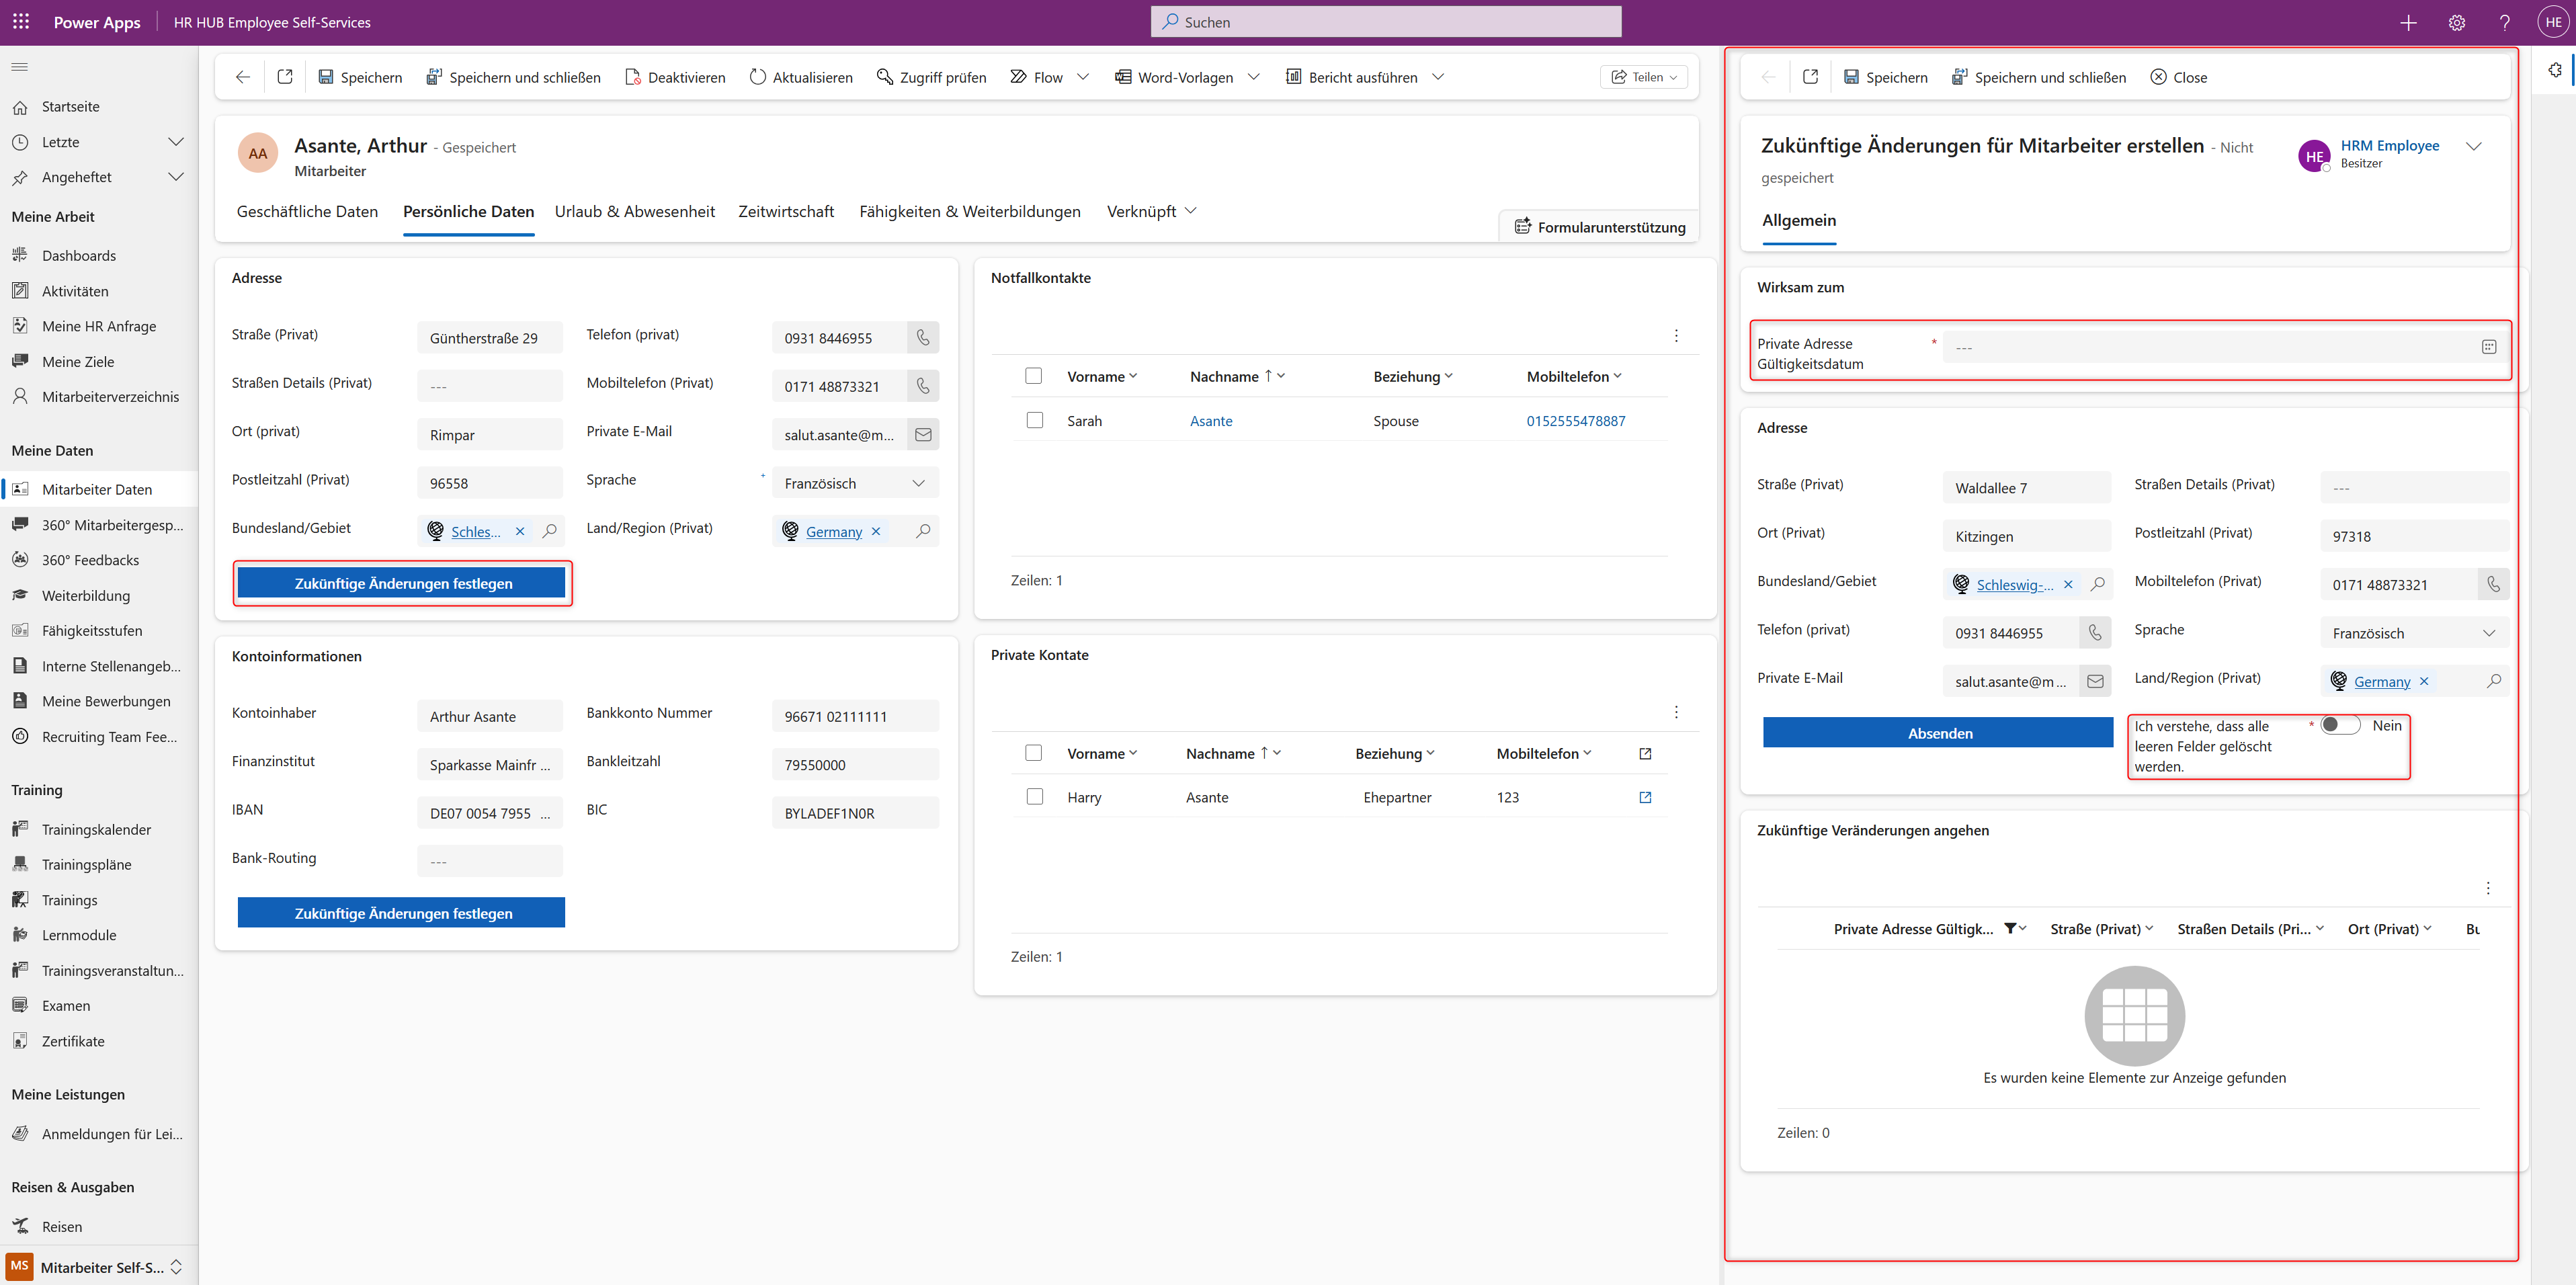Check the Harry Asante row checkbox
The image size is (2576, 1285).
1034,797
